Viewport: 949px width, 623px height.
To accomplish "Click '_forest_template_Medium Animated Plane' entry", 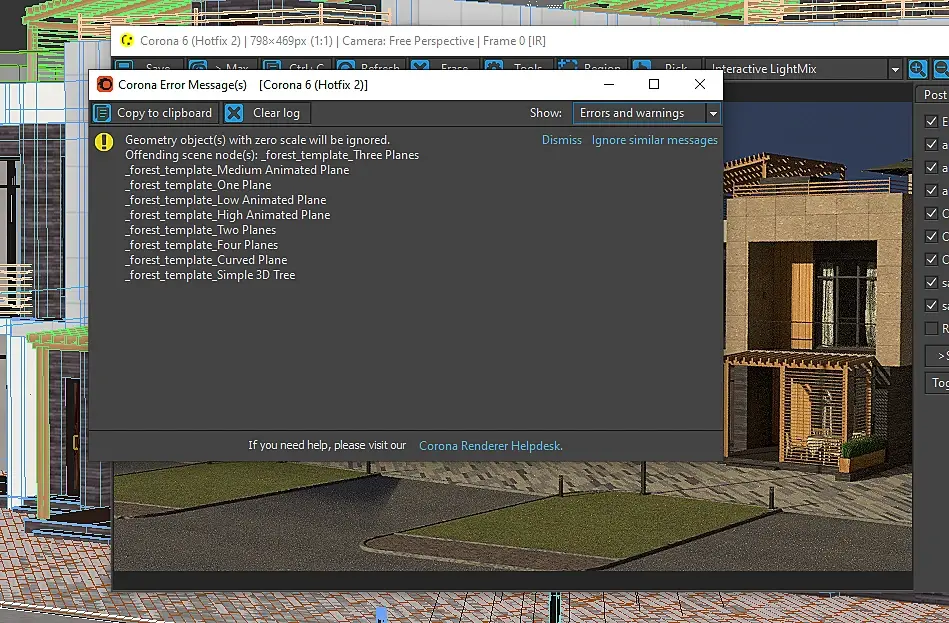I will pyautogui.click(x=237, y=170).
